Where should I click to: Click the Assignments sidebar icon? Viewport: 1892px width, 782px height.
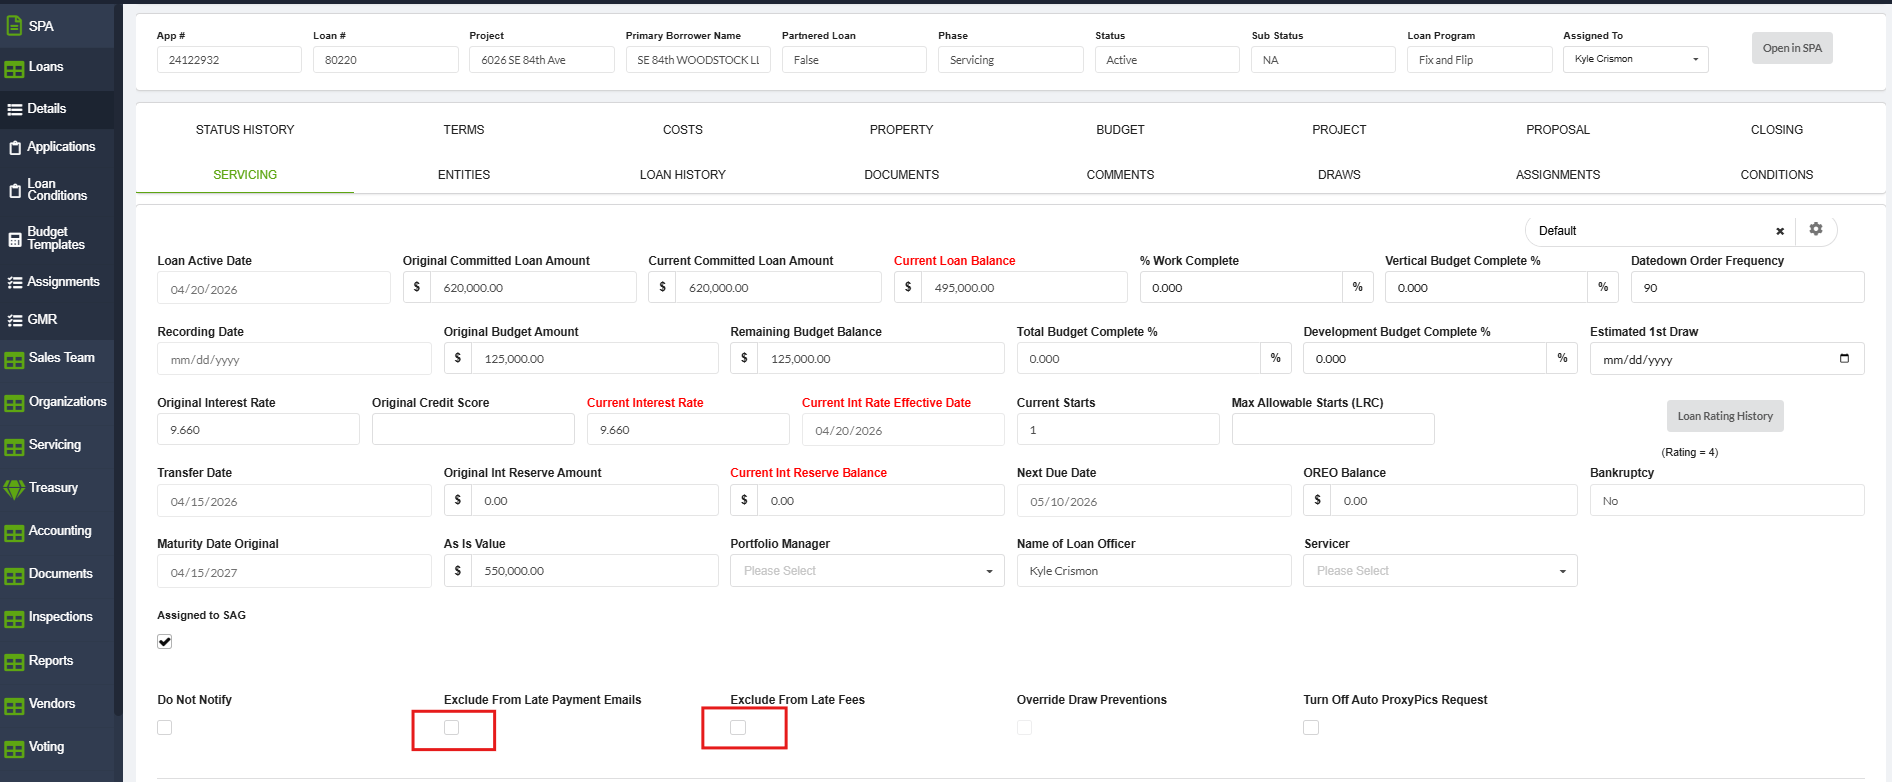pyautogui.click(x=15, y=283)
